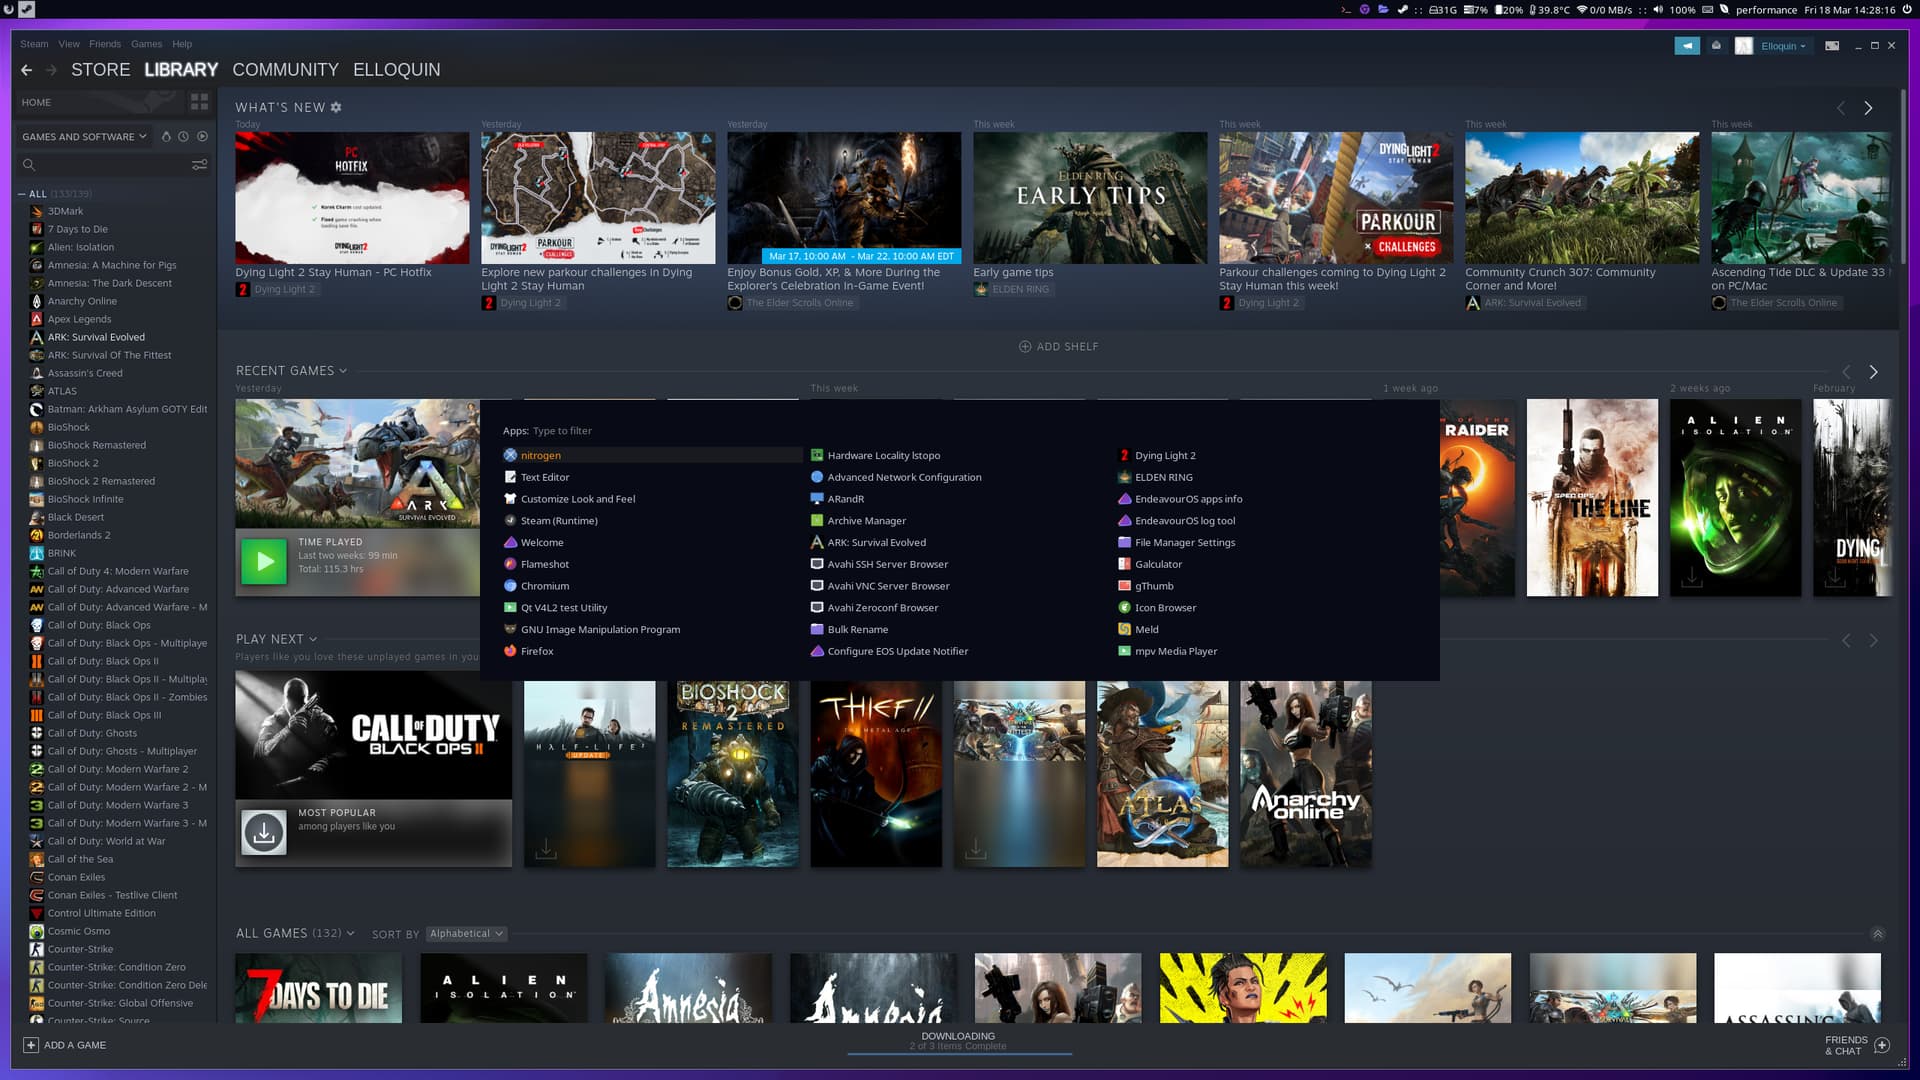Image resolution: width=1920 pixels, height=1080 pixels.
Task: Open the Help menu
Action: [x=182, y=44]
